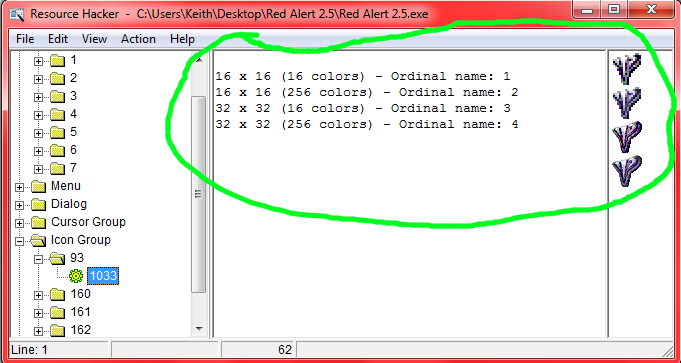Open the View menu
The width and height of the screenshot is (681, 363).
(94, 39)
